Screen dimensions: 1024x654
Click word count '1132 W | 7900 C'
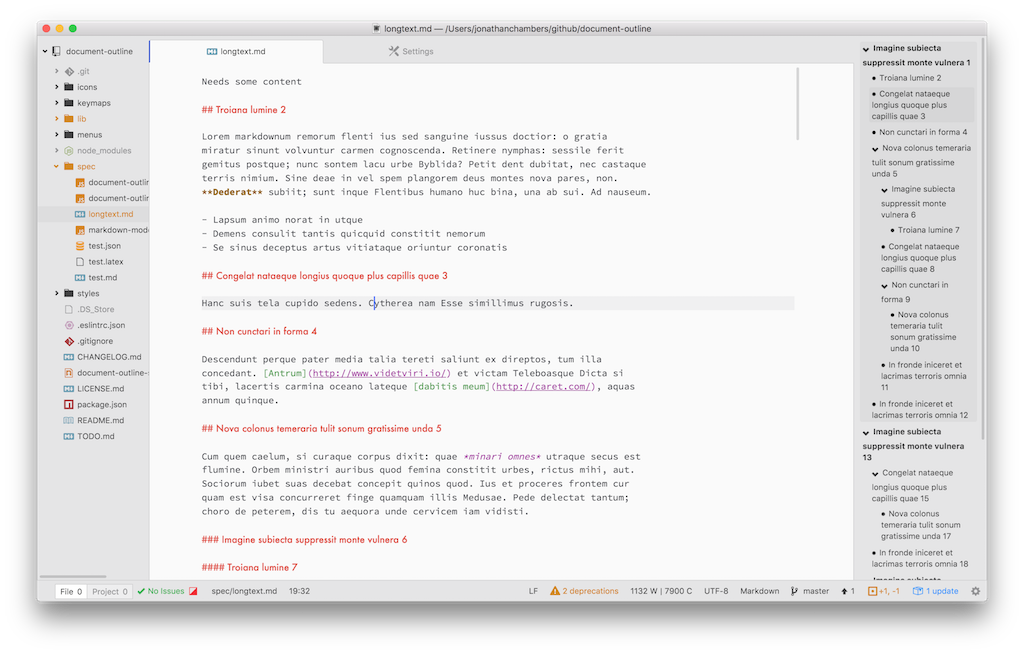661,591
